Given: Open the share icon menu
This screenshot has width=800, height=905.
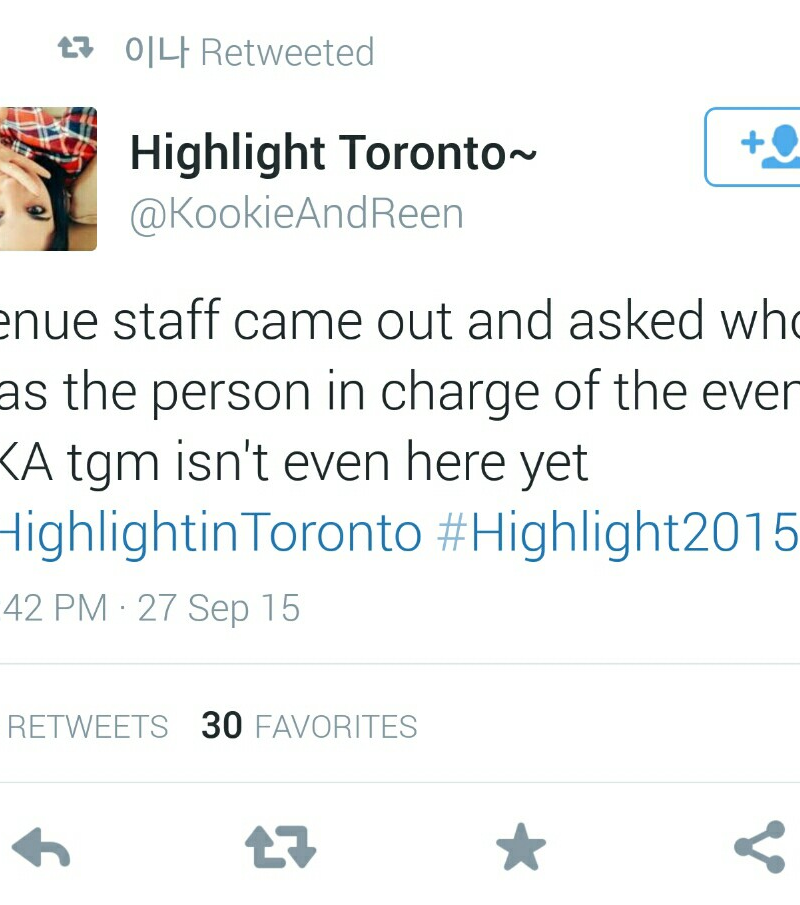Looking at the screenshot, I should coord(760,847).
